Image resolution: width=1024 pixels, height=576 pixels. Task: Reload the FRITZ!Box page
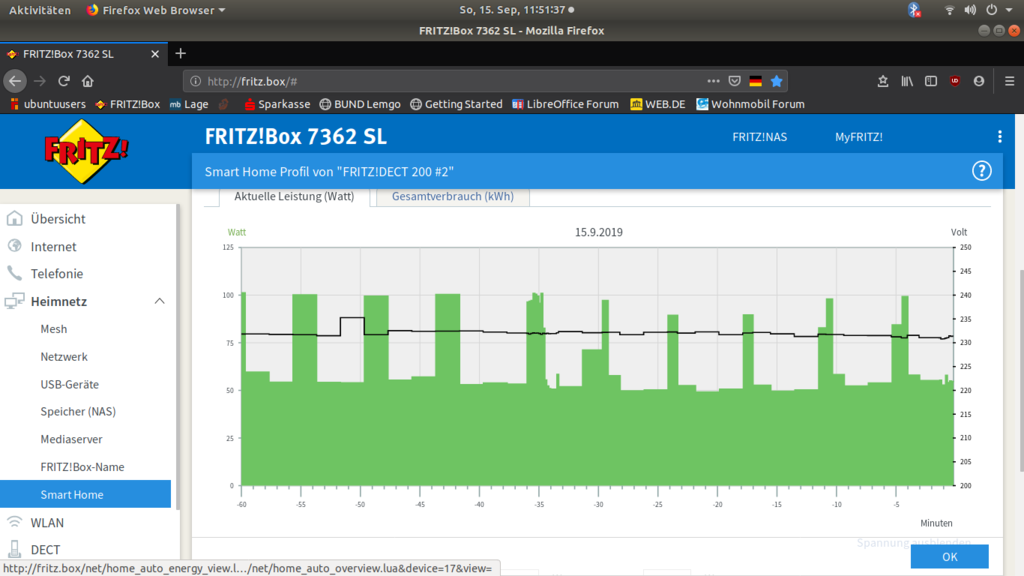(63, 81)
